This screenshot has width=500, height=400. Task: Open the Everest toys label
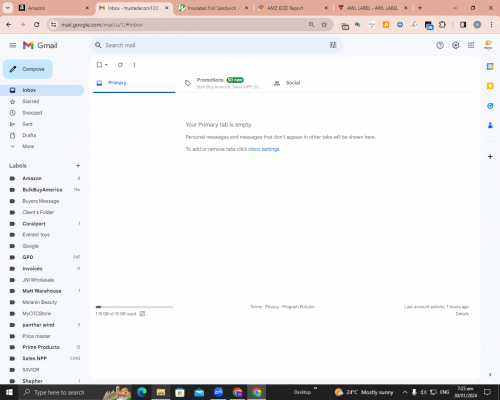click(42, 235)
